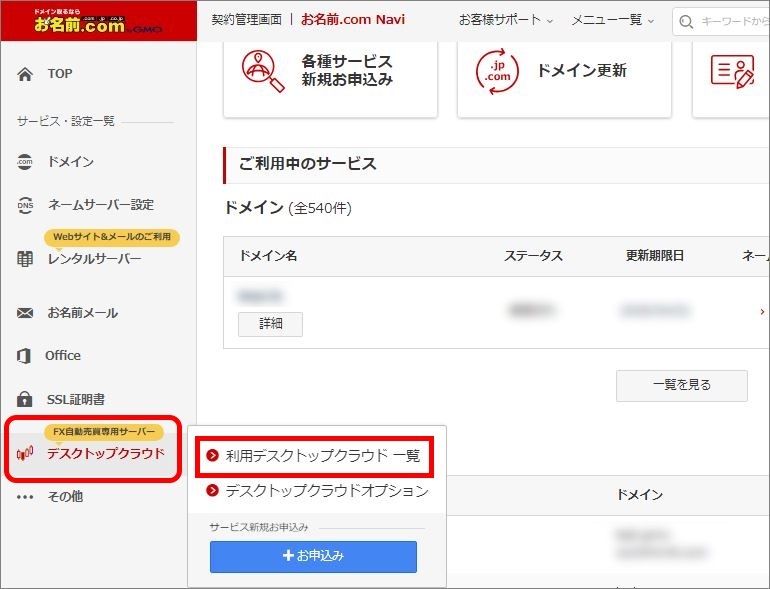Viewport: 770px width, 589px height.
Task: Click the デスクトップクラウド candlestick chart icon
Action: [x=25, y=453]
